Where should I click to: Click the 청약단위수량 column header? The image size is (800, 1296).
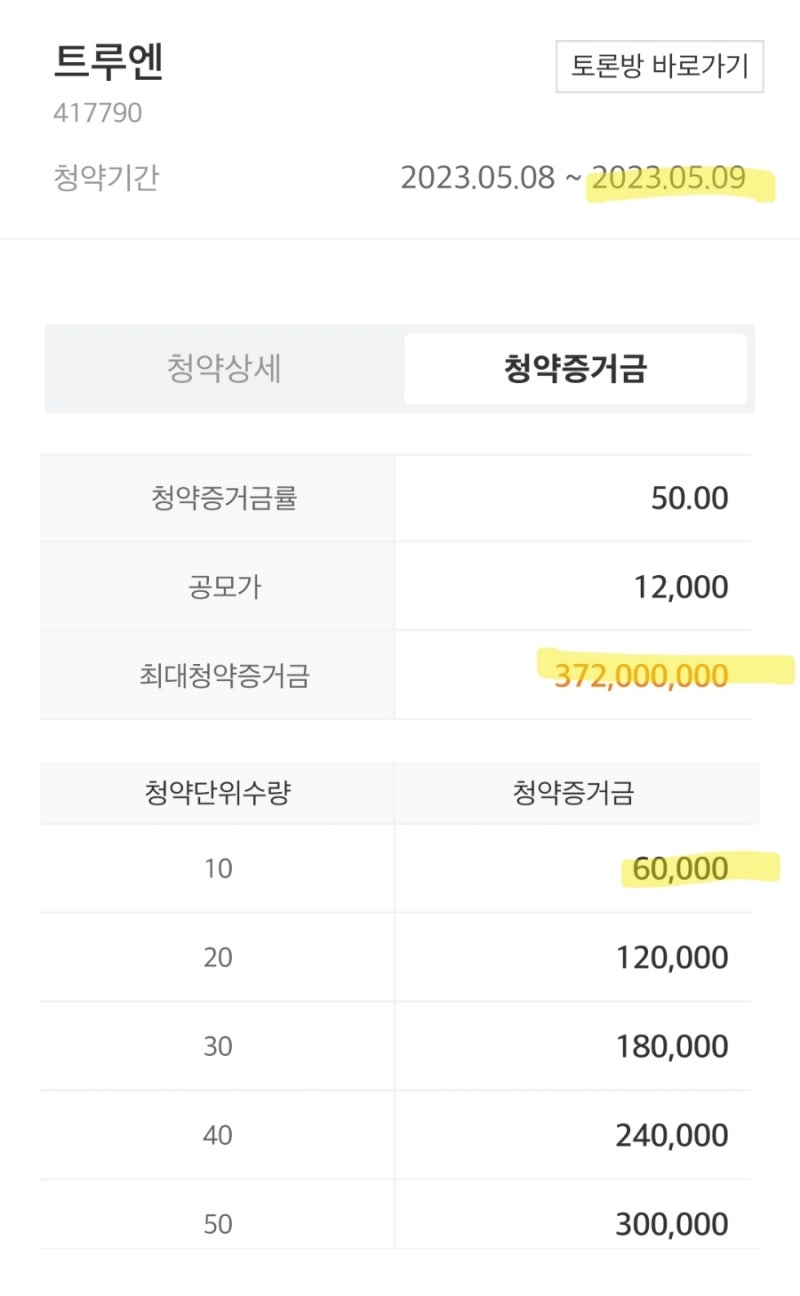217,794
